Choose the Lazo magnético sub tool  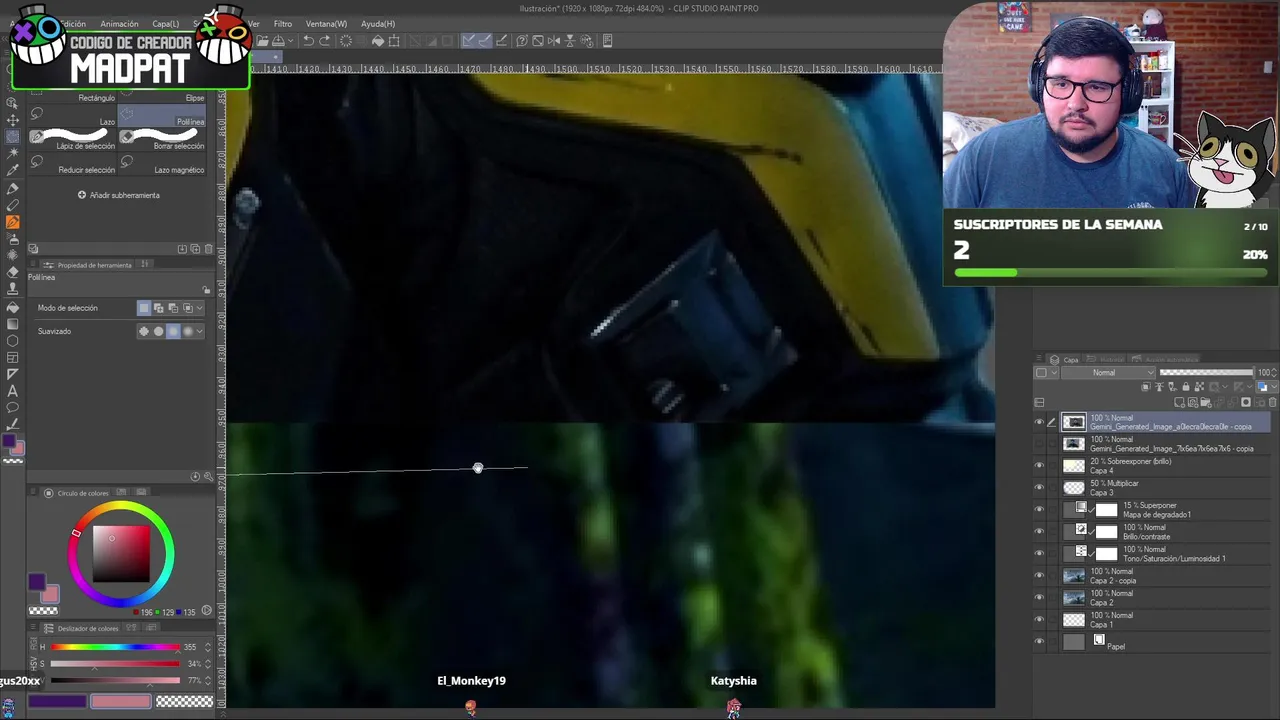coord(163,165)
